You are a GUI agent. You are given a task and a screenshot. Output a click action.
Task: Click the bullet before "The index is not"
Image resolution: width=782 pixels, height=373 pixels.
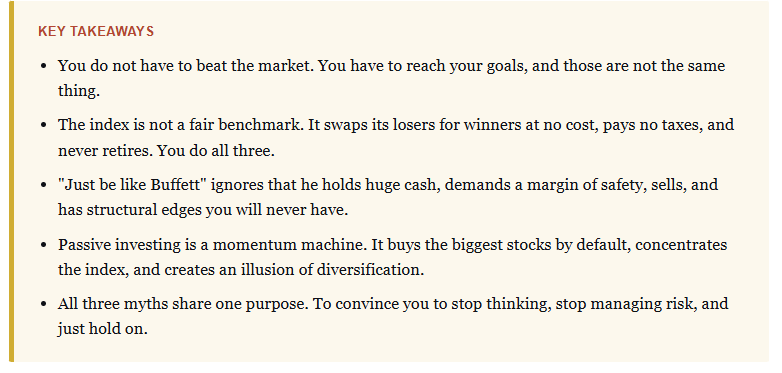pos(44,125)
